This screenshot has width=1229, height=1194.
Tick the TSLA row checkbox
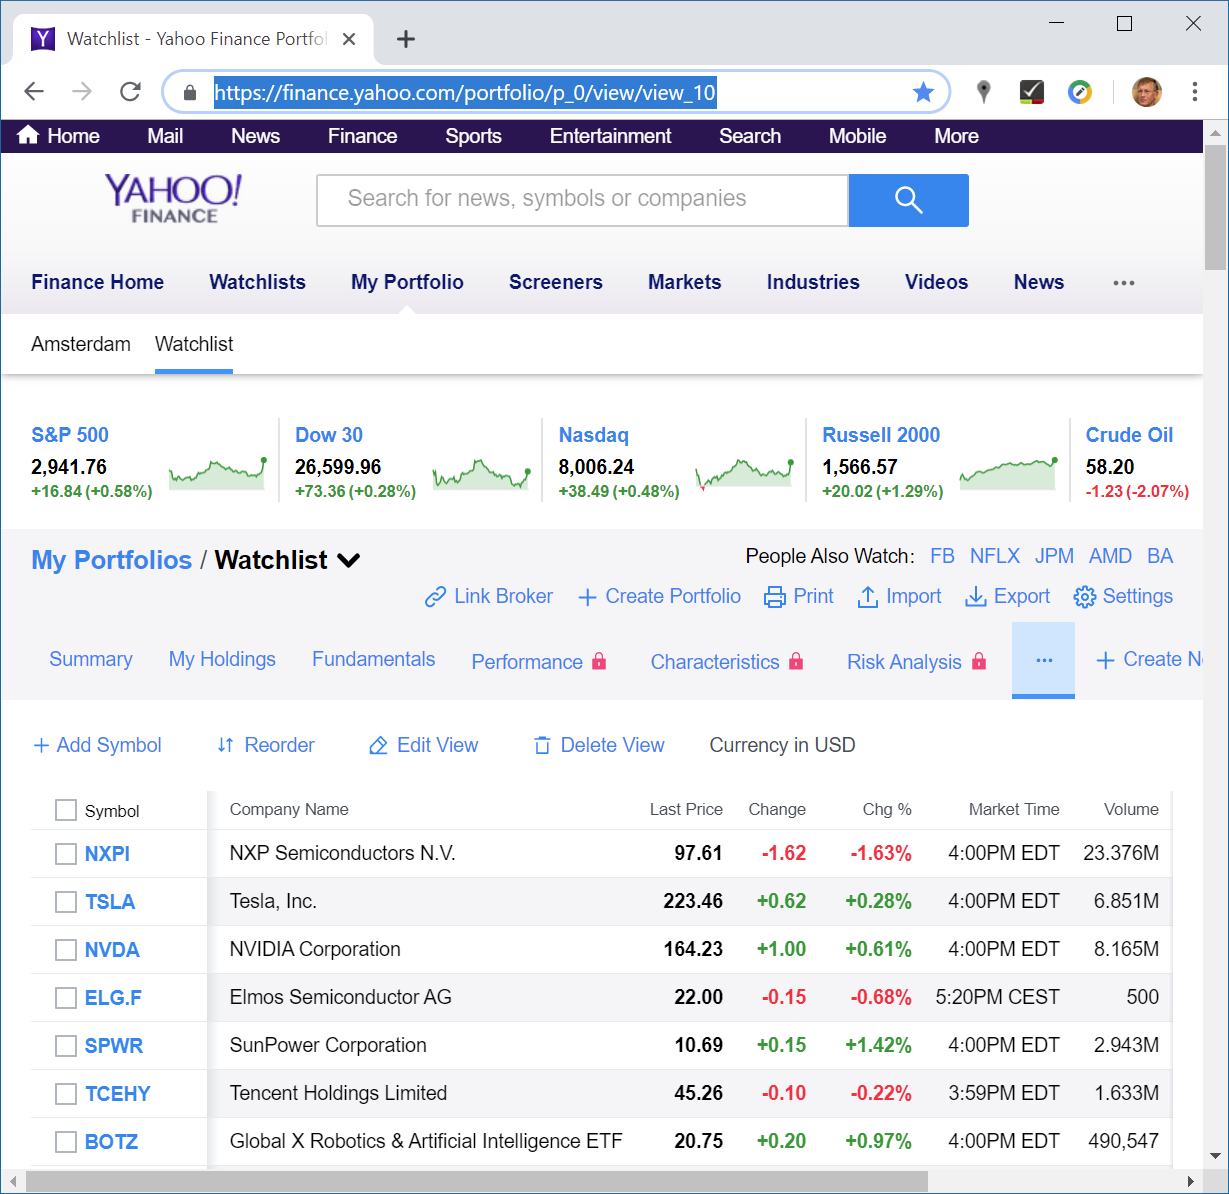point(66,902)
